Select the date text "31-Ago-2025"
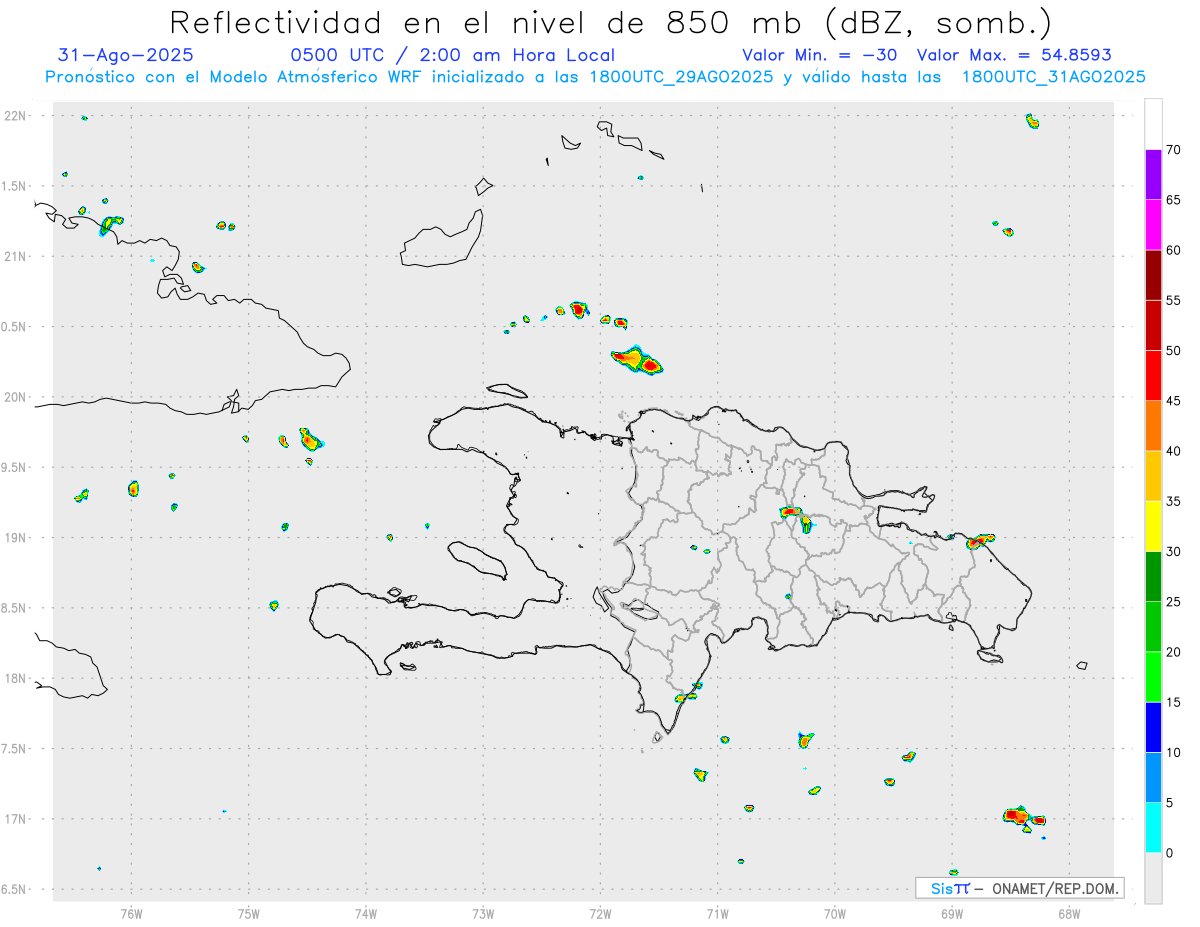 tap(126, 55)
